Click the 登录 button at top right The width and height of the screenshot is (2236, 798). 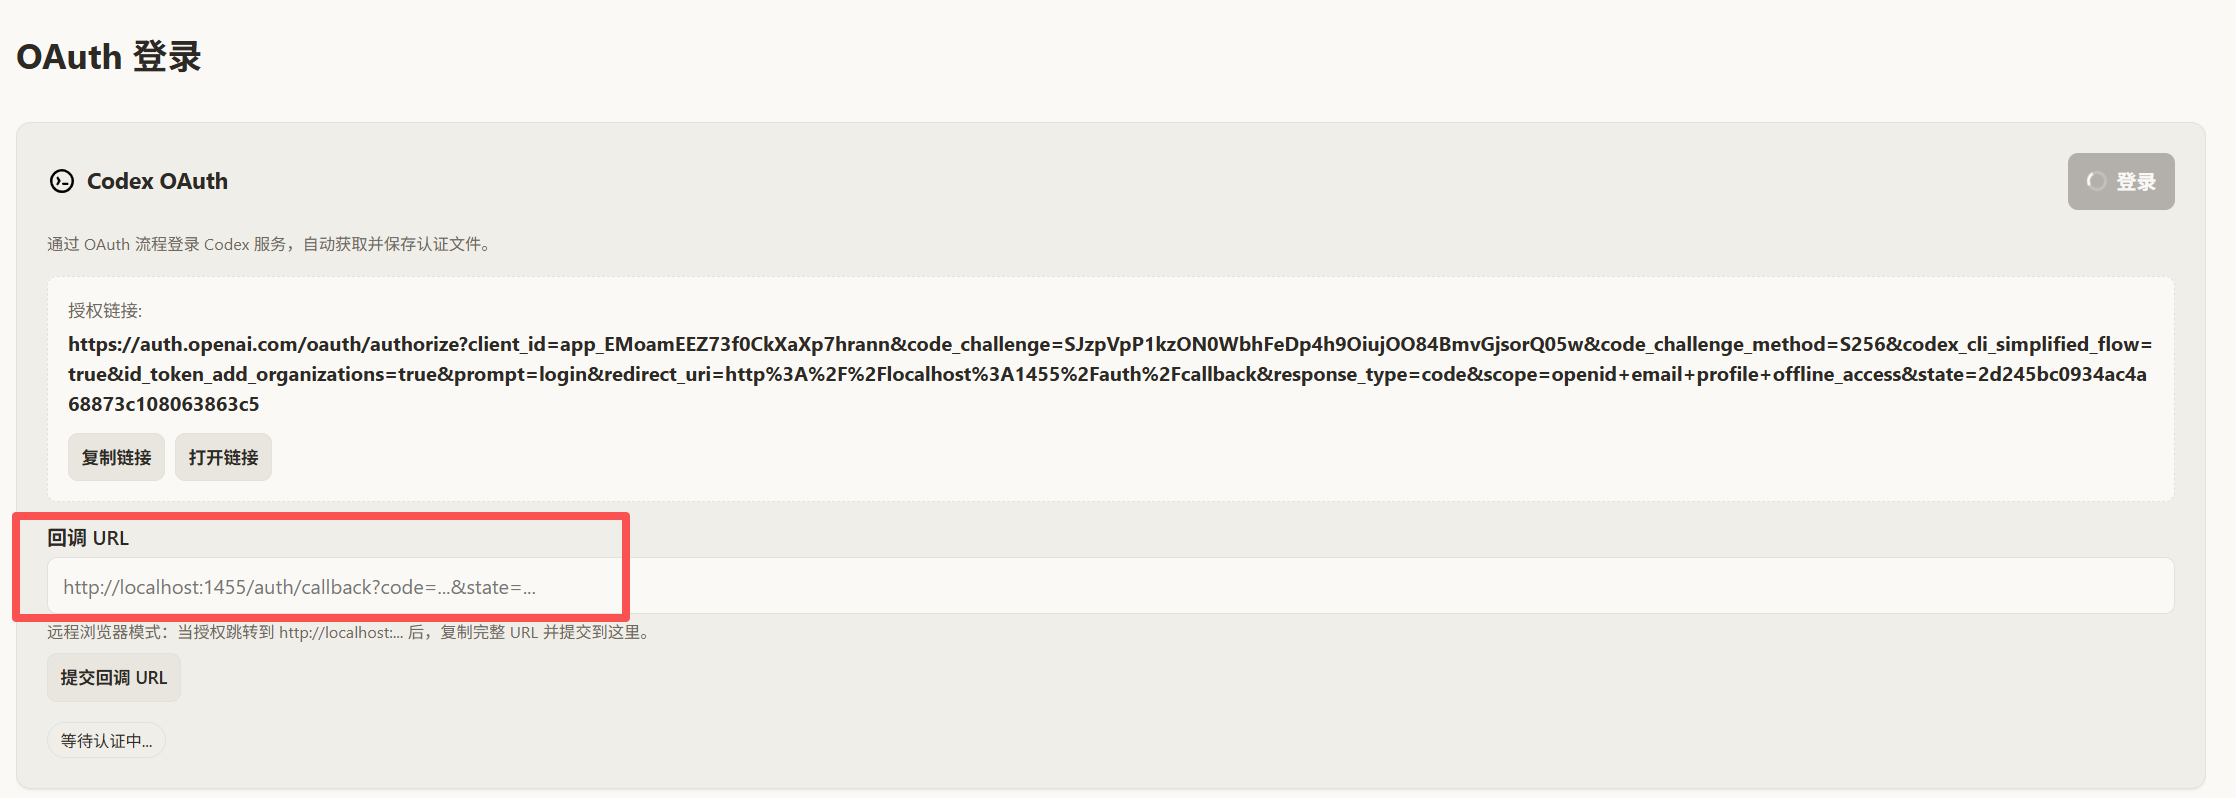pyautogui.click(x=2121, y=181)
